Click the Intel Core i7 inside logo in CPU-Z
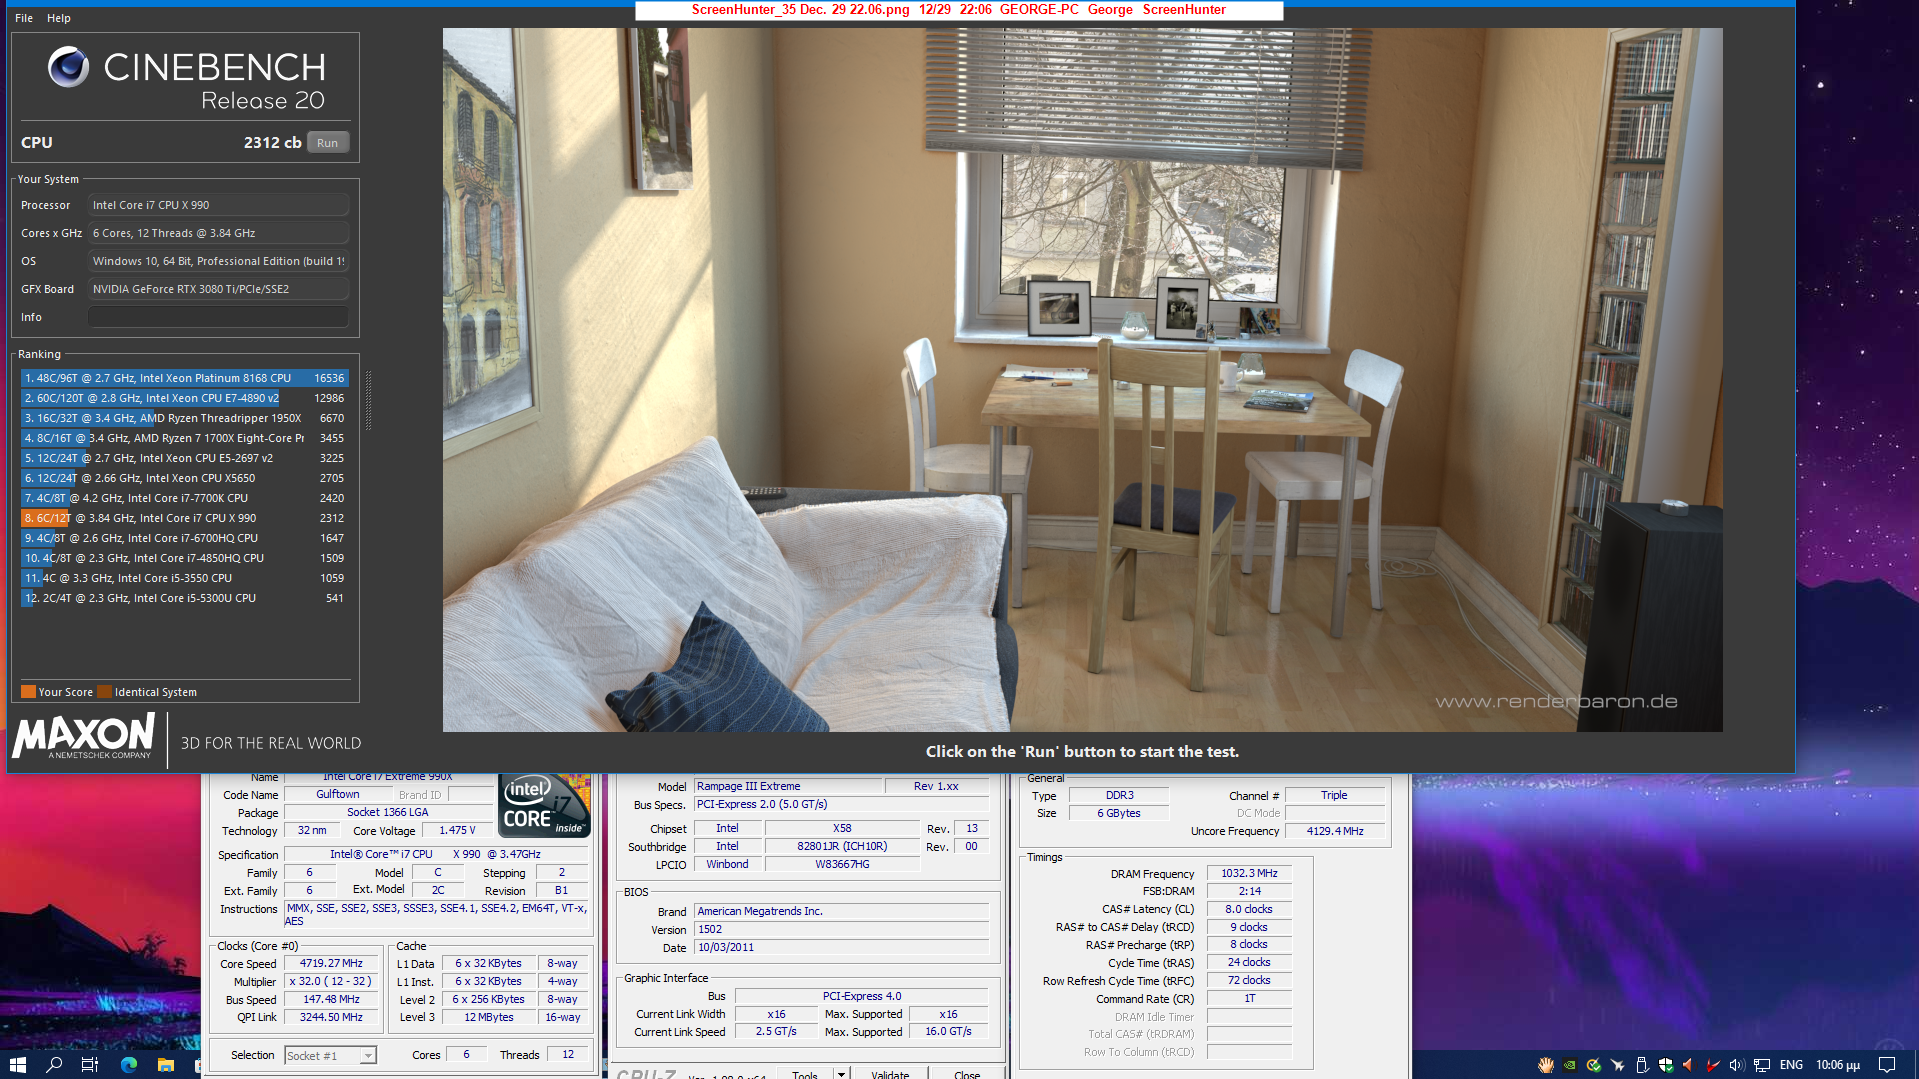This screenshot has height=1079, width=1919. [545, 805]
